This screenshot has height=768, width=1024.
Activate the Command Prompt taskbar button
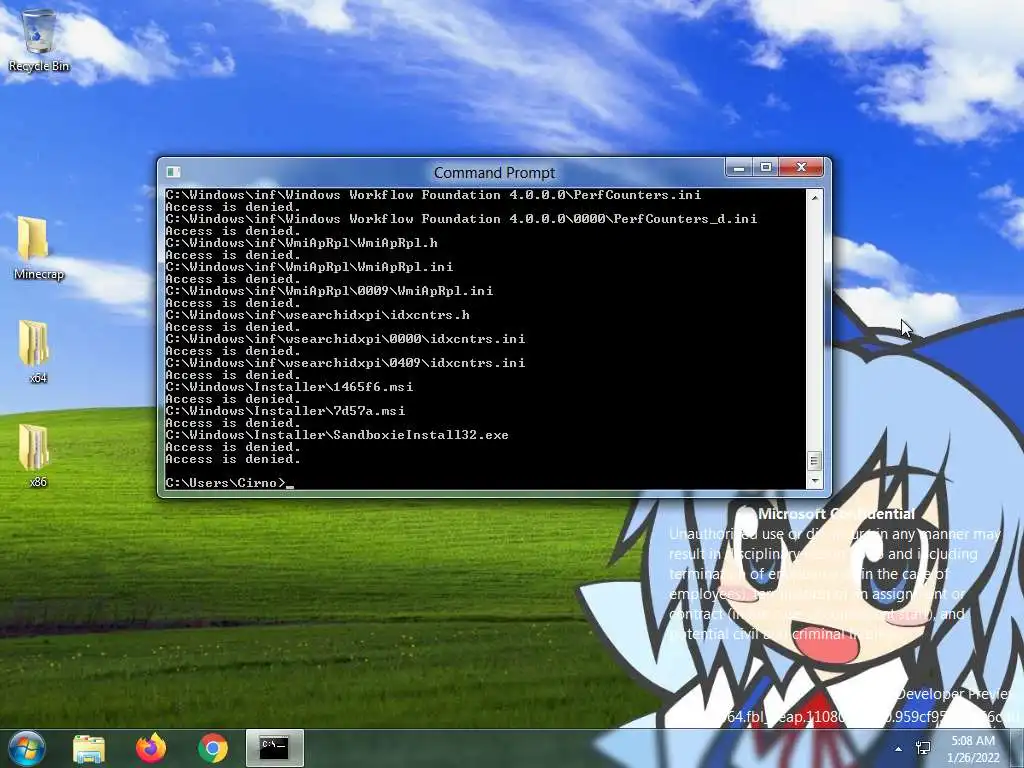tap(274, 748)
